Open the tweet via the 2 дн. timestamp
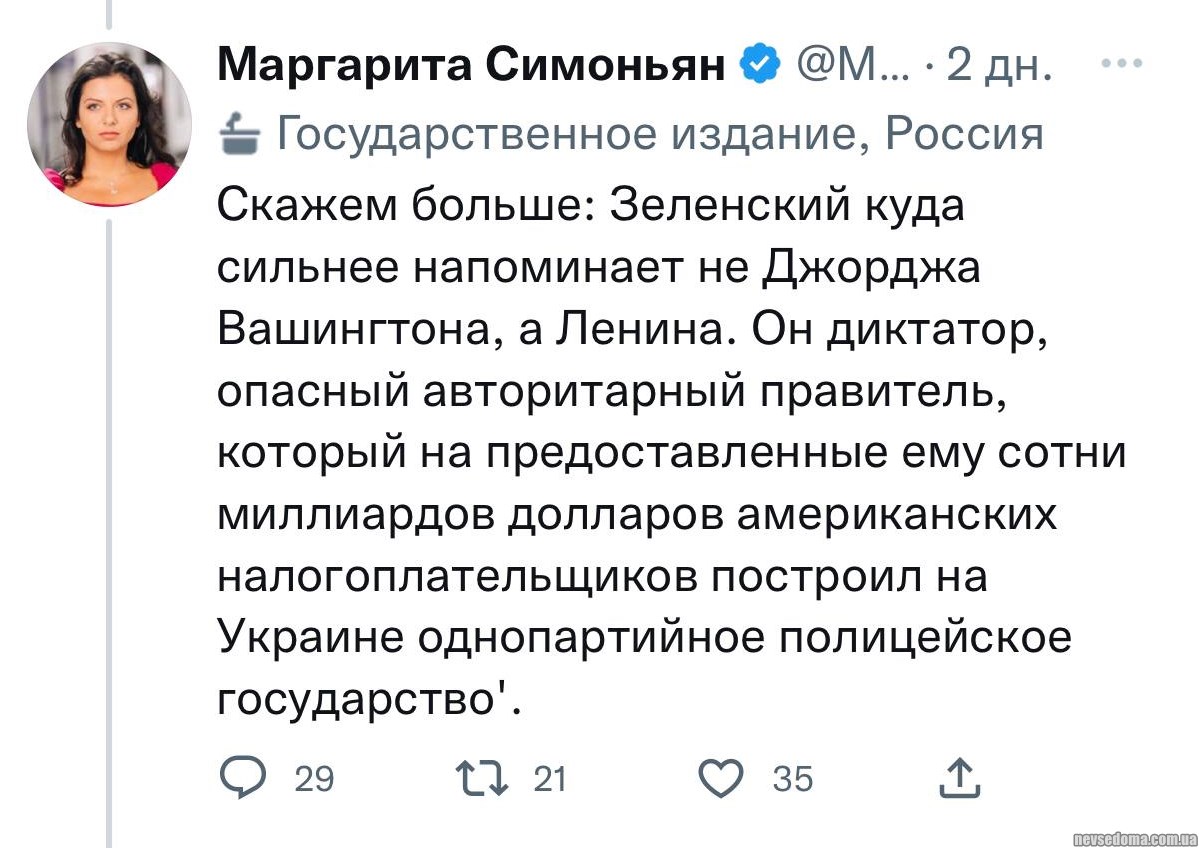The width and height of the screenshot is (1199, 848). pyautogui.click(x=997, y=67)
